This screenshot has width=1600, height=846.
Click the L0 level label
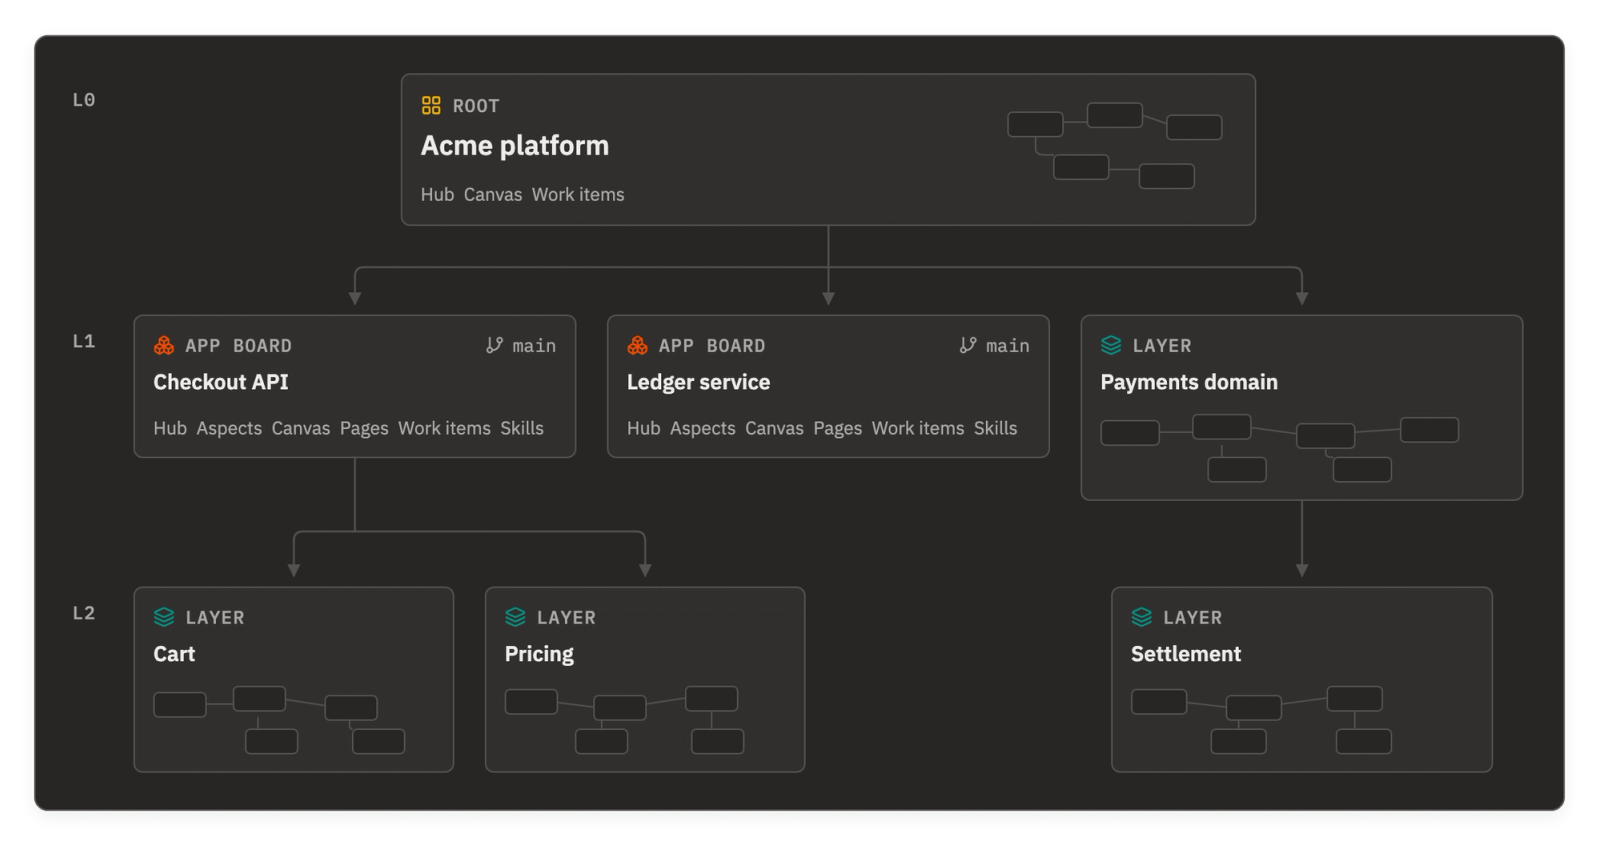coord(84,100)
